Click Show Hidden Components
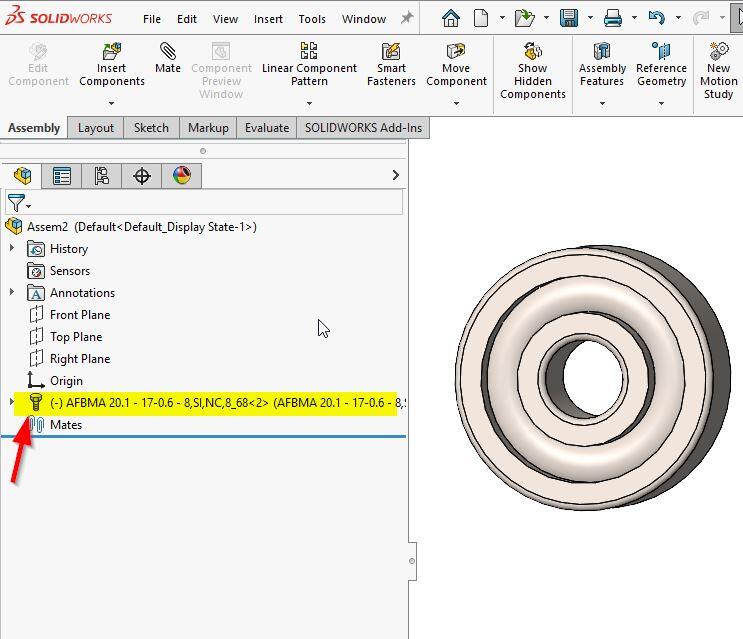Viewport: 743px width, 639px height. point(533,52)
